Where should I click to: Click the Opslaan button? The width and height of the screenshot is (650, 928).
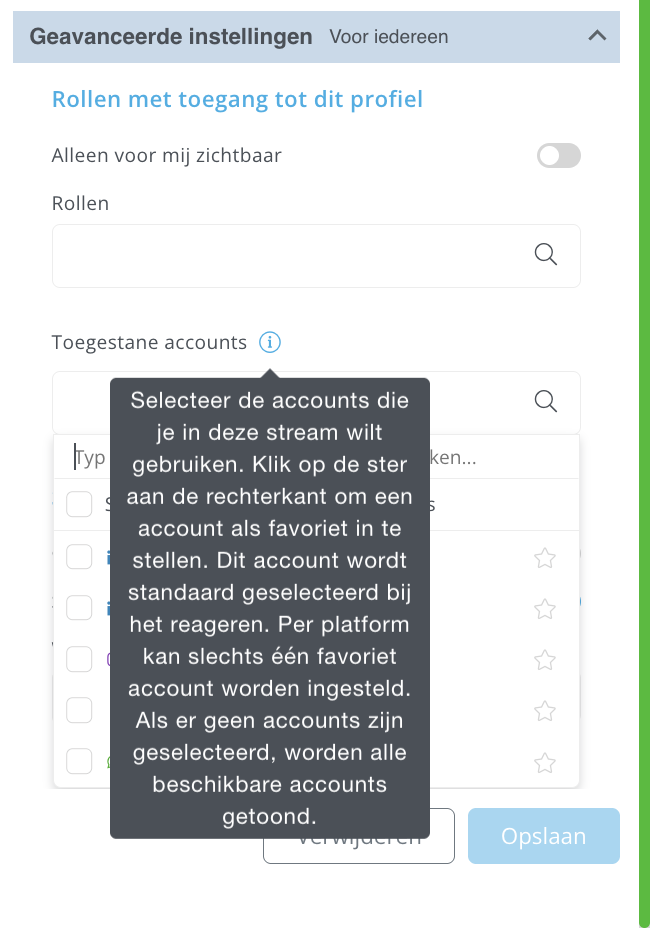tap(543, 836)
